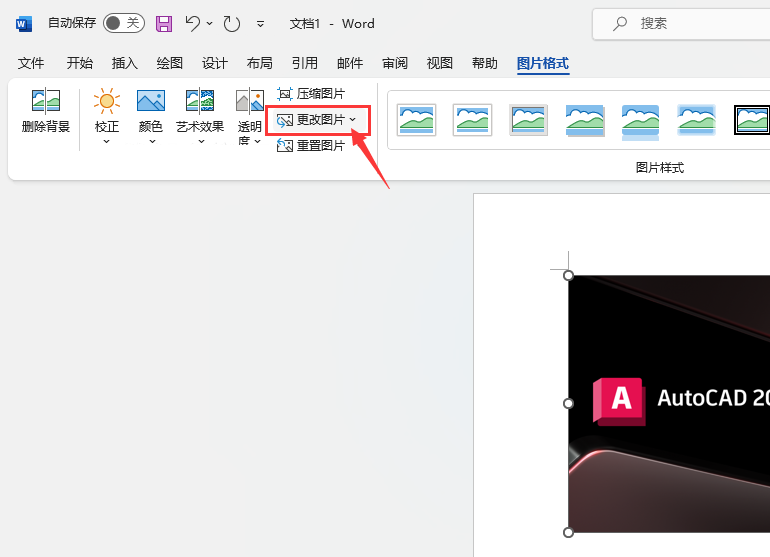Redo with the circular arrow icon
The image size is (770, 557).
pyautogui.click(x=231, y=24)
